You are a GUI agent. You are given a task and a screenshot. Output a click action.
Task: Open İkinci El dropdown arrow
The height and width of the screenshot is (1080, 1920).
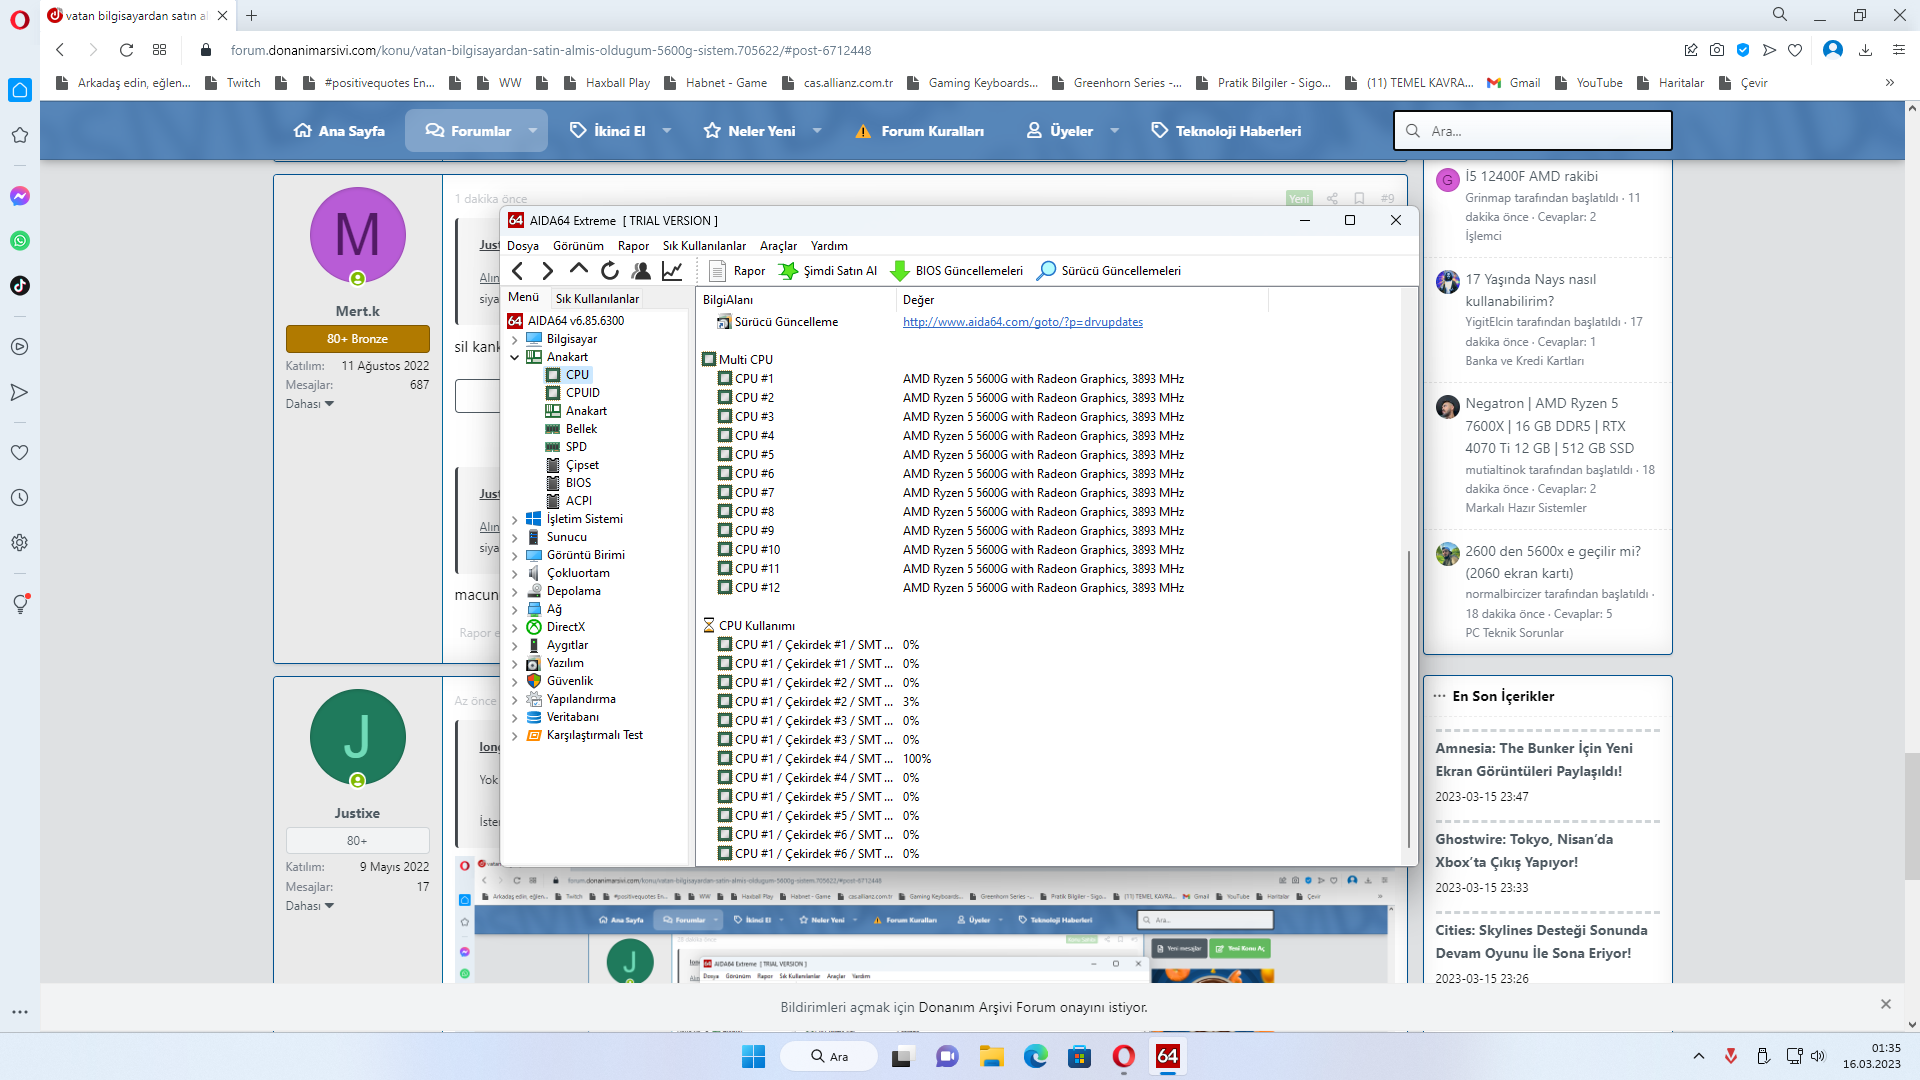pyautogui.click(x=666, y=131)
